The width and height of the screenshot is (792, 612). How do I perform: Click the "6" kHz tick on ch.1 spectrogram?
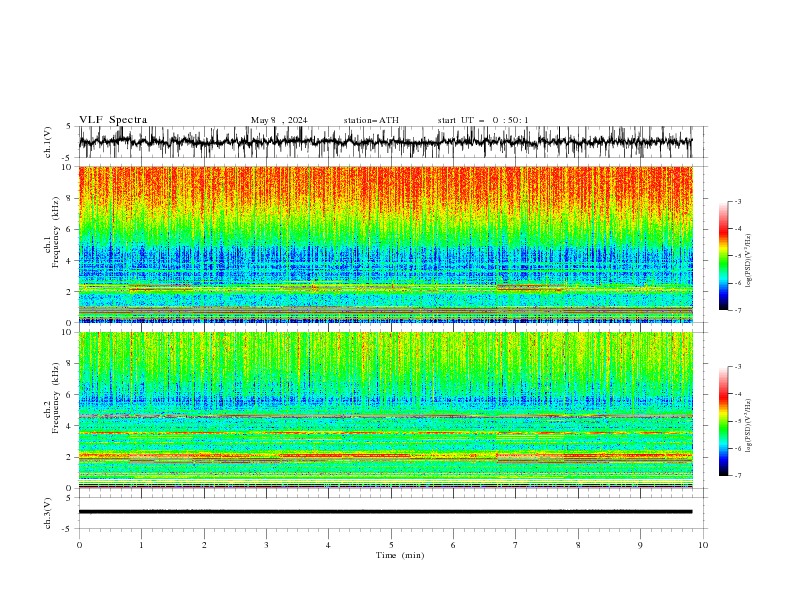click(x=69, y=229)
